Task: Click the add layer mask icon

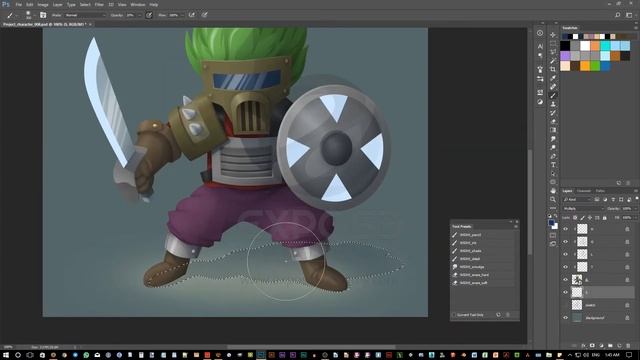Action: (592, 345)
